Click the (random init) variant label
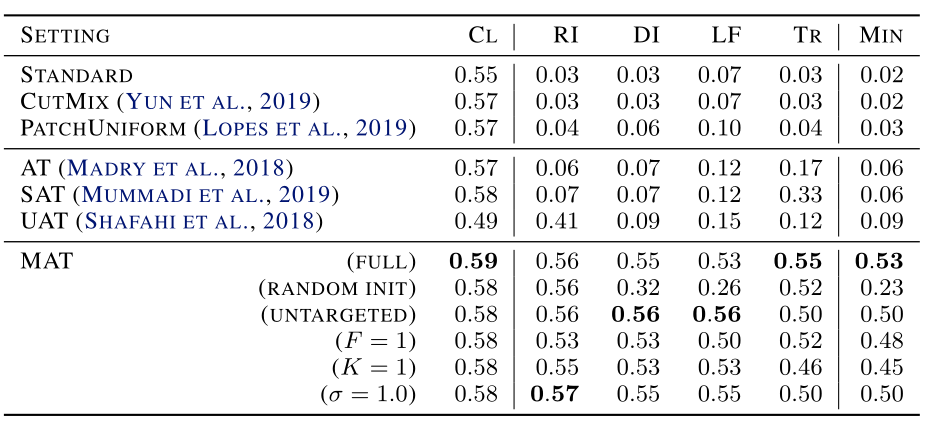 (x=336, y=289)
